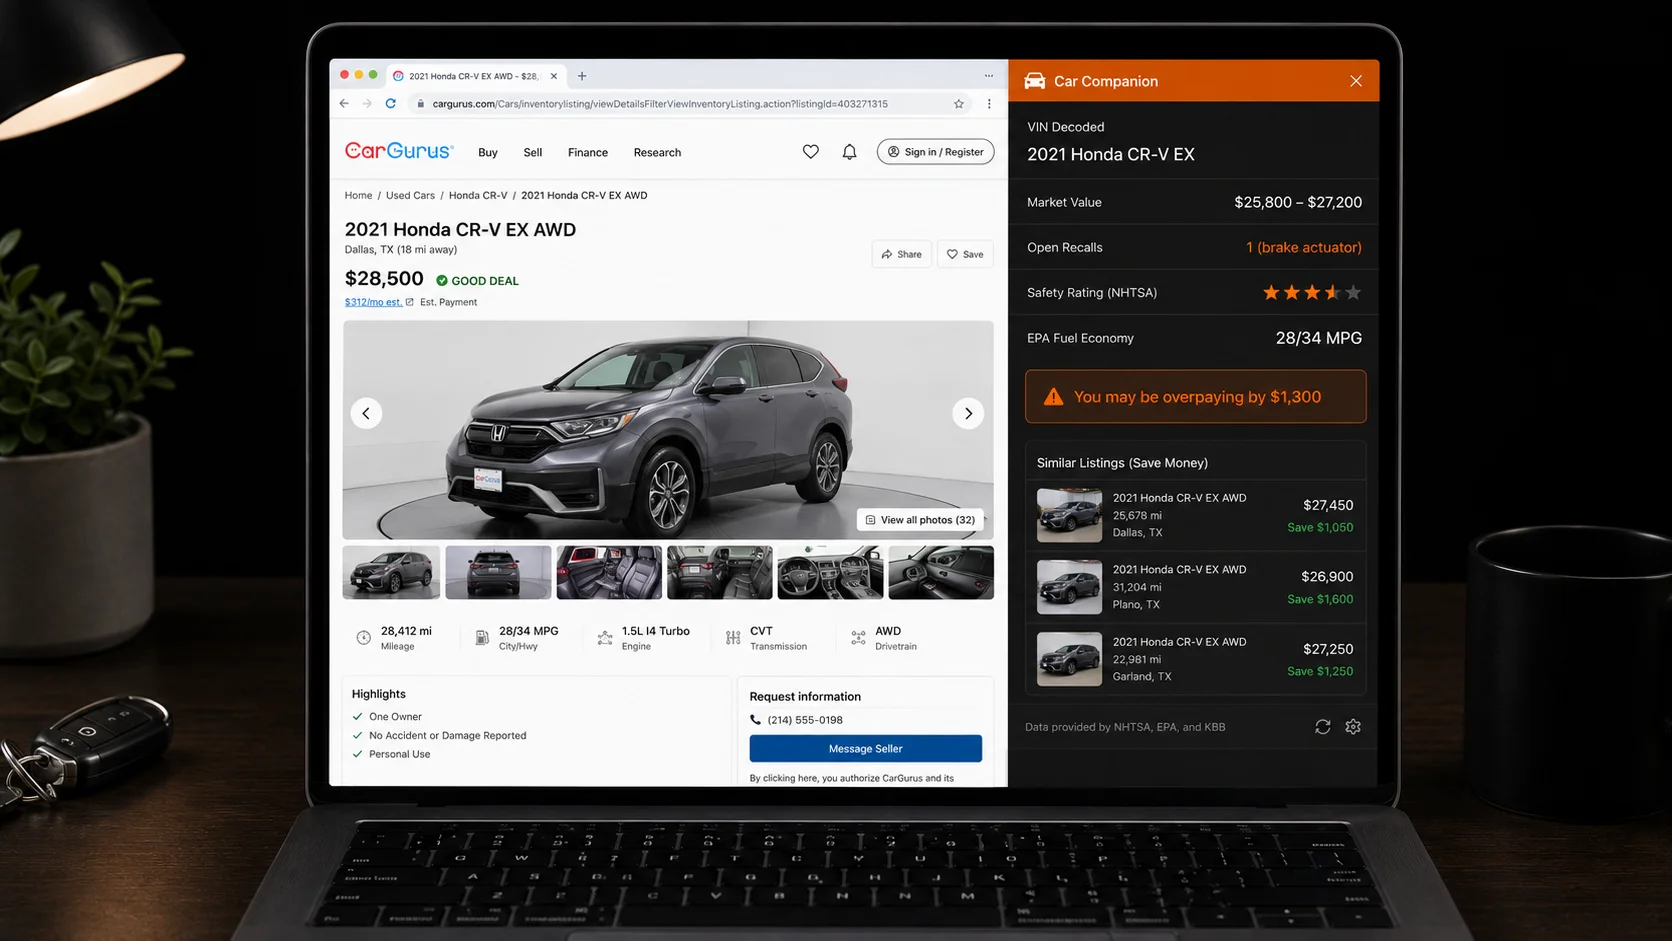Image resolution: width=1672 pixels, height=941 pixels.
Task: Click the phone number (214) 555-0198
Action: click(x=805, y=720)
